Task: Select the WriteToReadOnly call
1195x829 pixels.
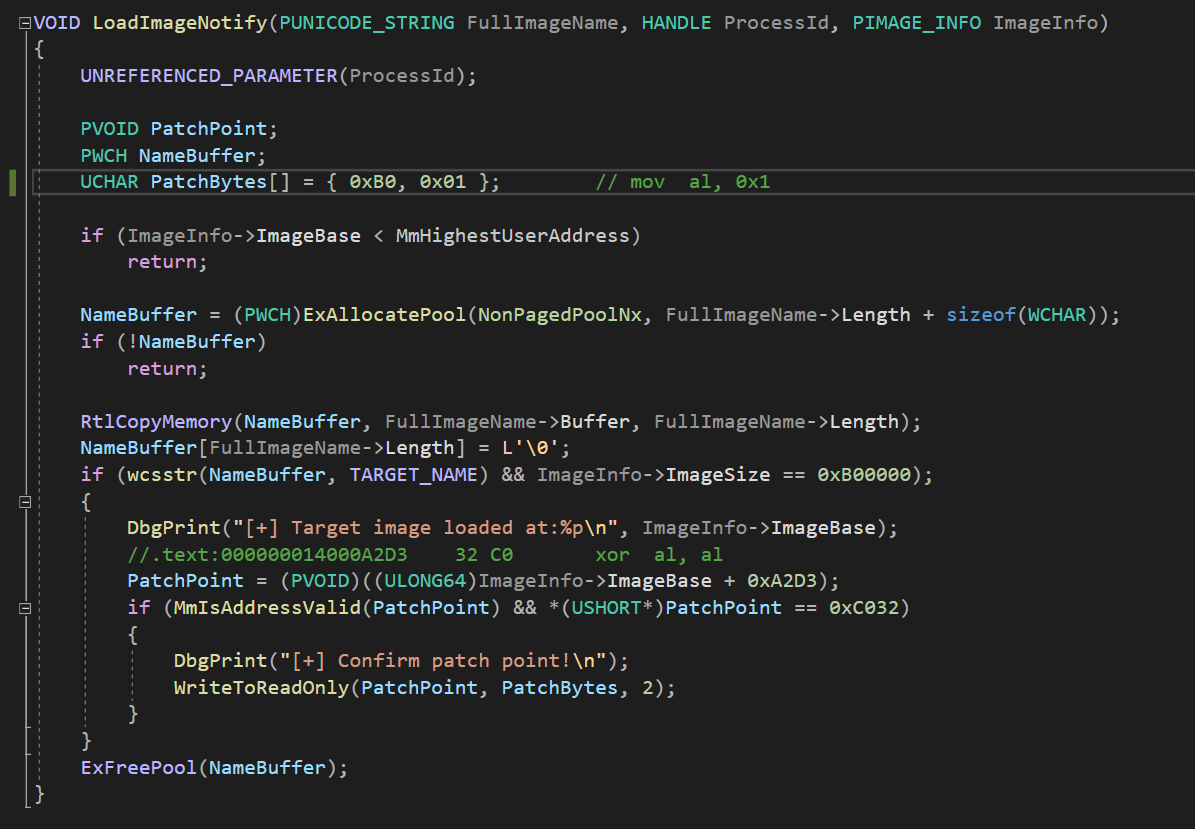Action: pos(261,688)
